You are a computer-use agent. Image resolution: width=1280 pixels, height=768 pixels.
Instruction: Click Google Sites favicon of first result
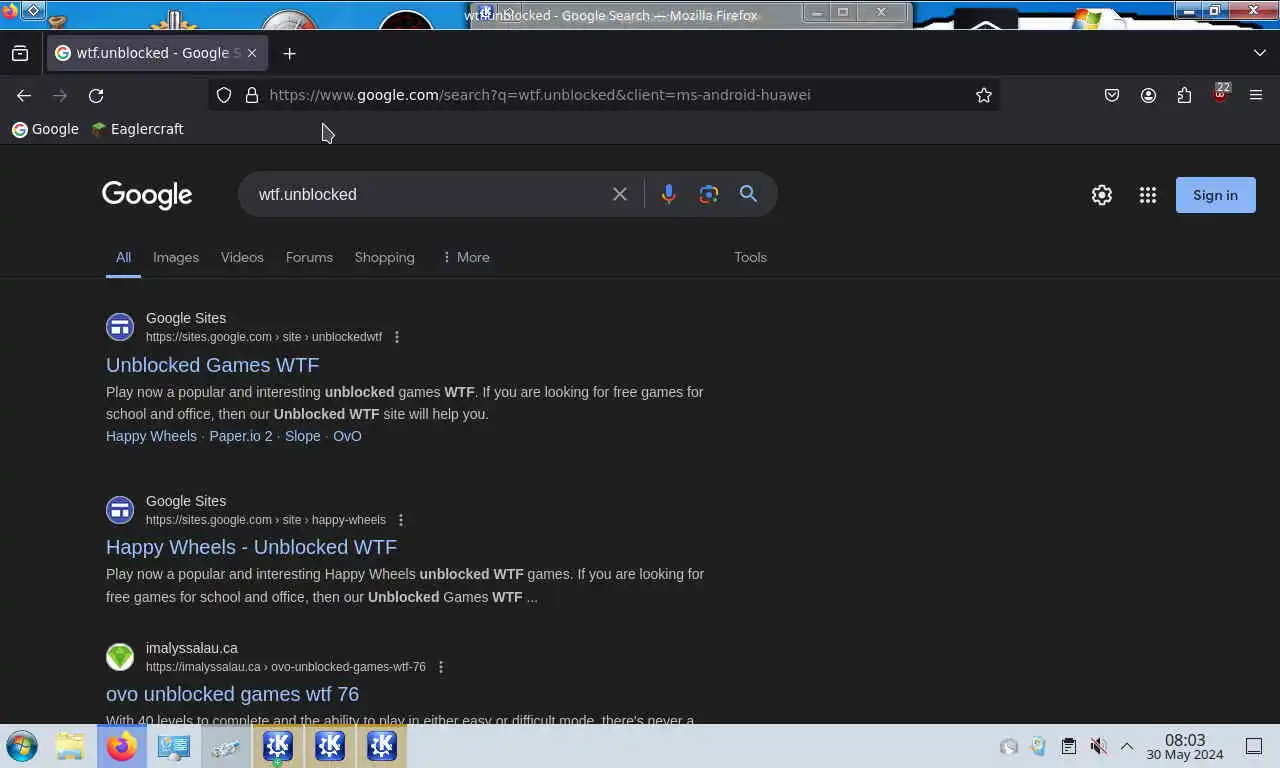(x=120, y=327)
